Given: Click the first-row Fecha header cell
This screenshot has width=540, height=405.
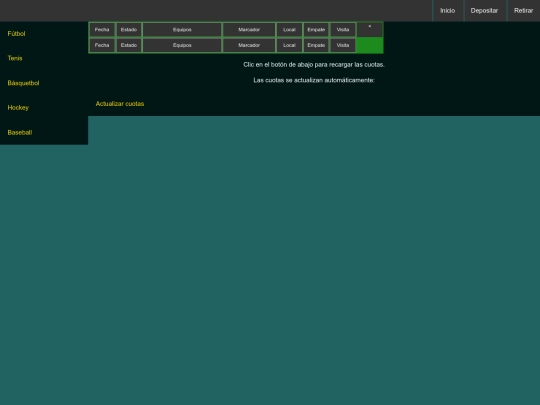Looking at the screenshot, I should (x=102, y=30).
